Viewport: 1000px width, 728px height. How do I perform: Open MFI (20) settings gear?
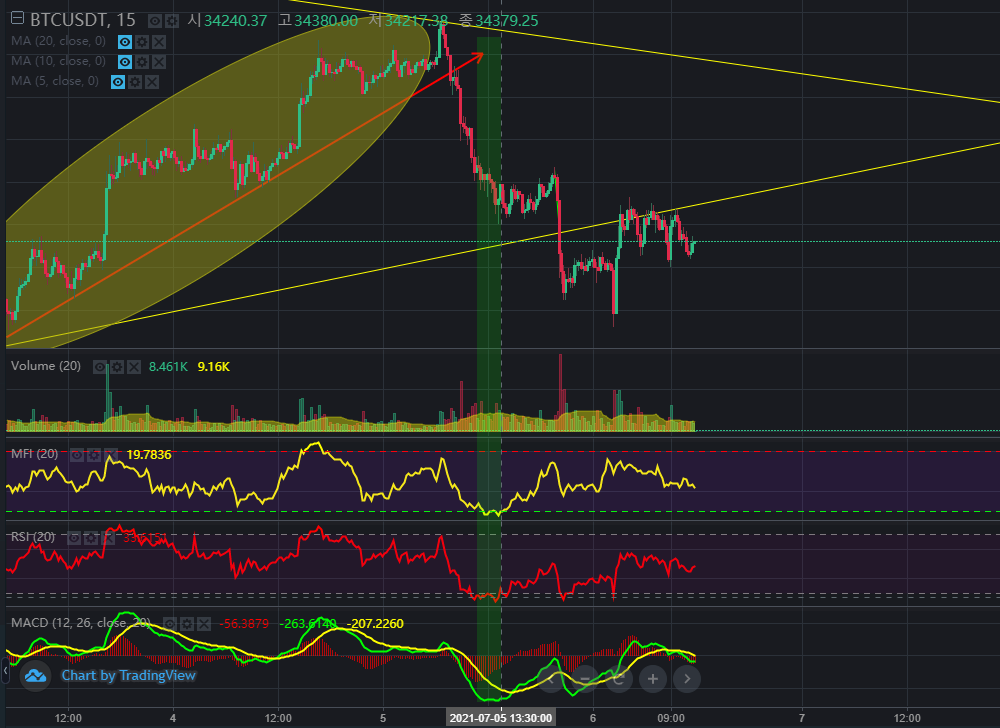[93, 455]
